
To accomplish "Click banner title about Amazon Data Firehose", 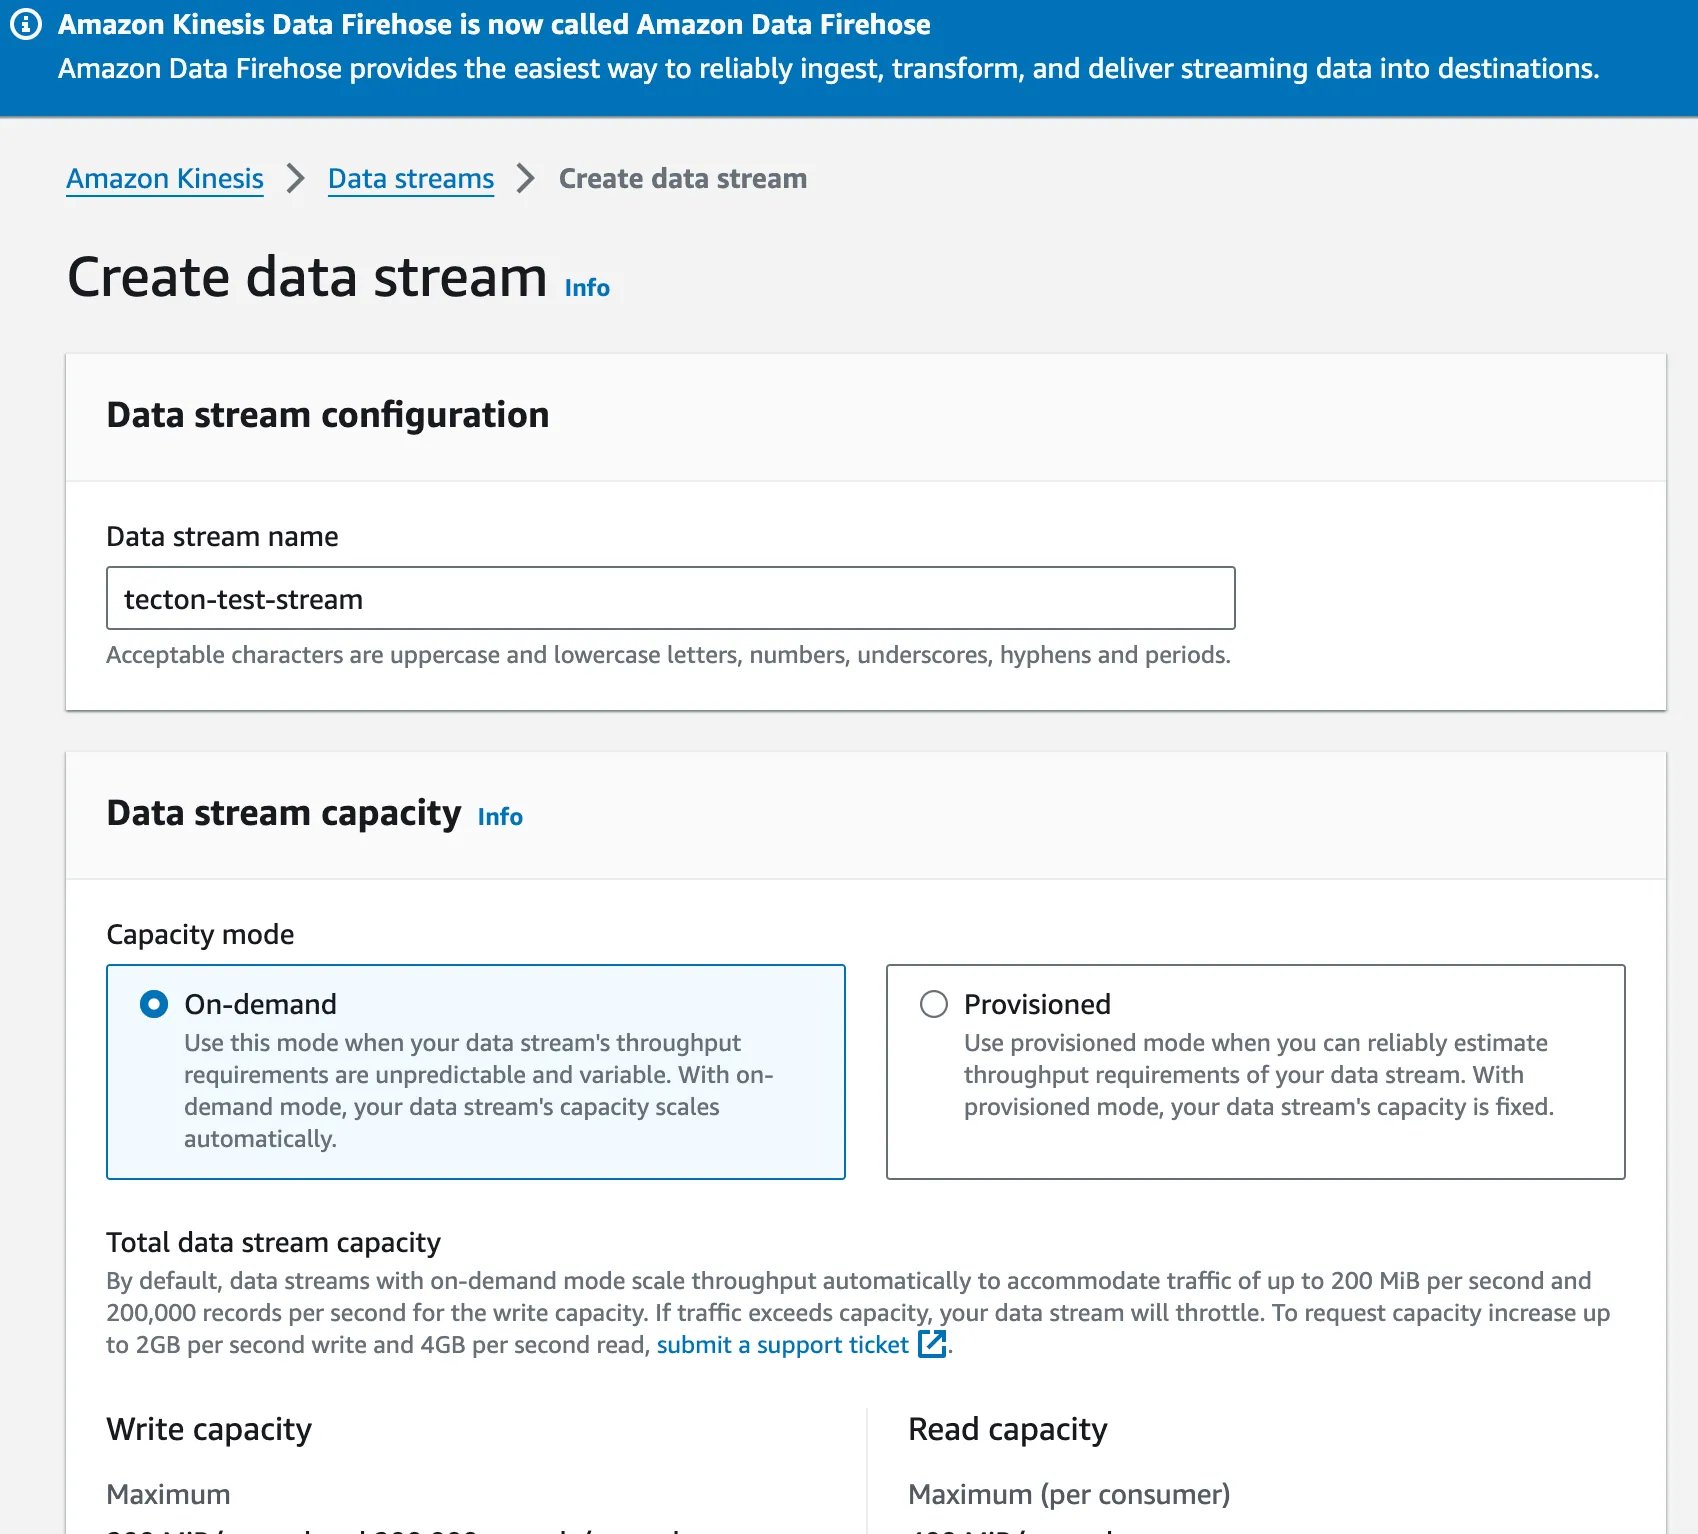I will pos(494,25).
